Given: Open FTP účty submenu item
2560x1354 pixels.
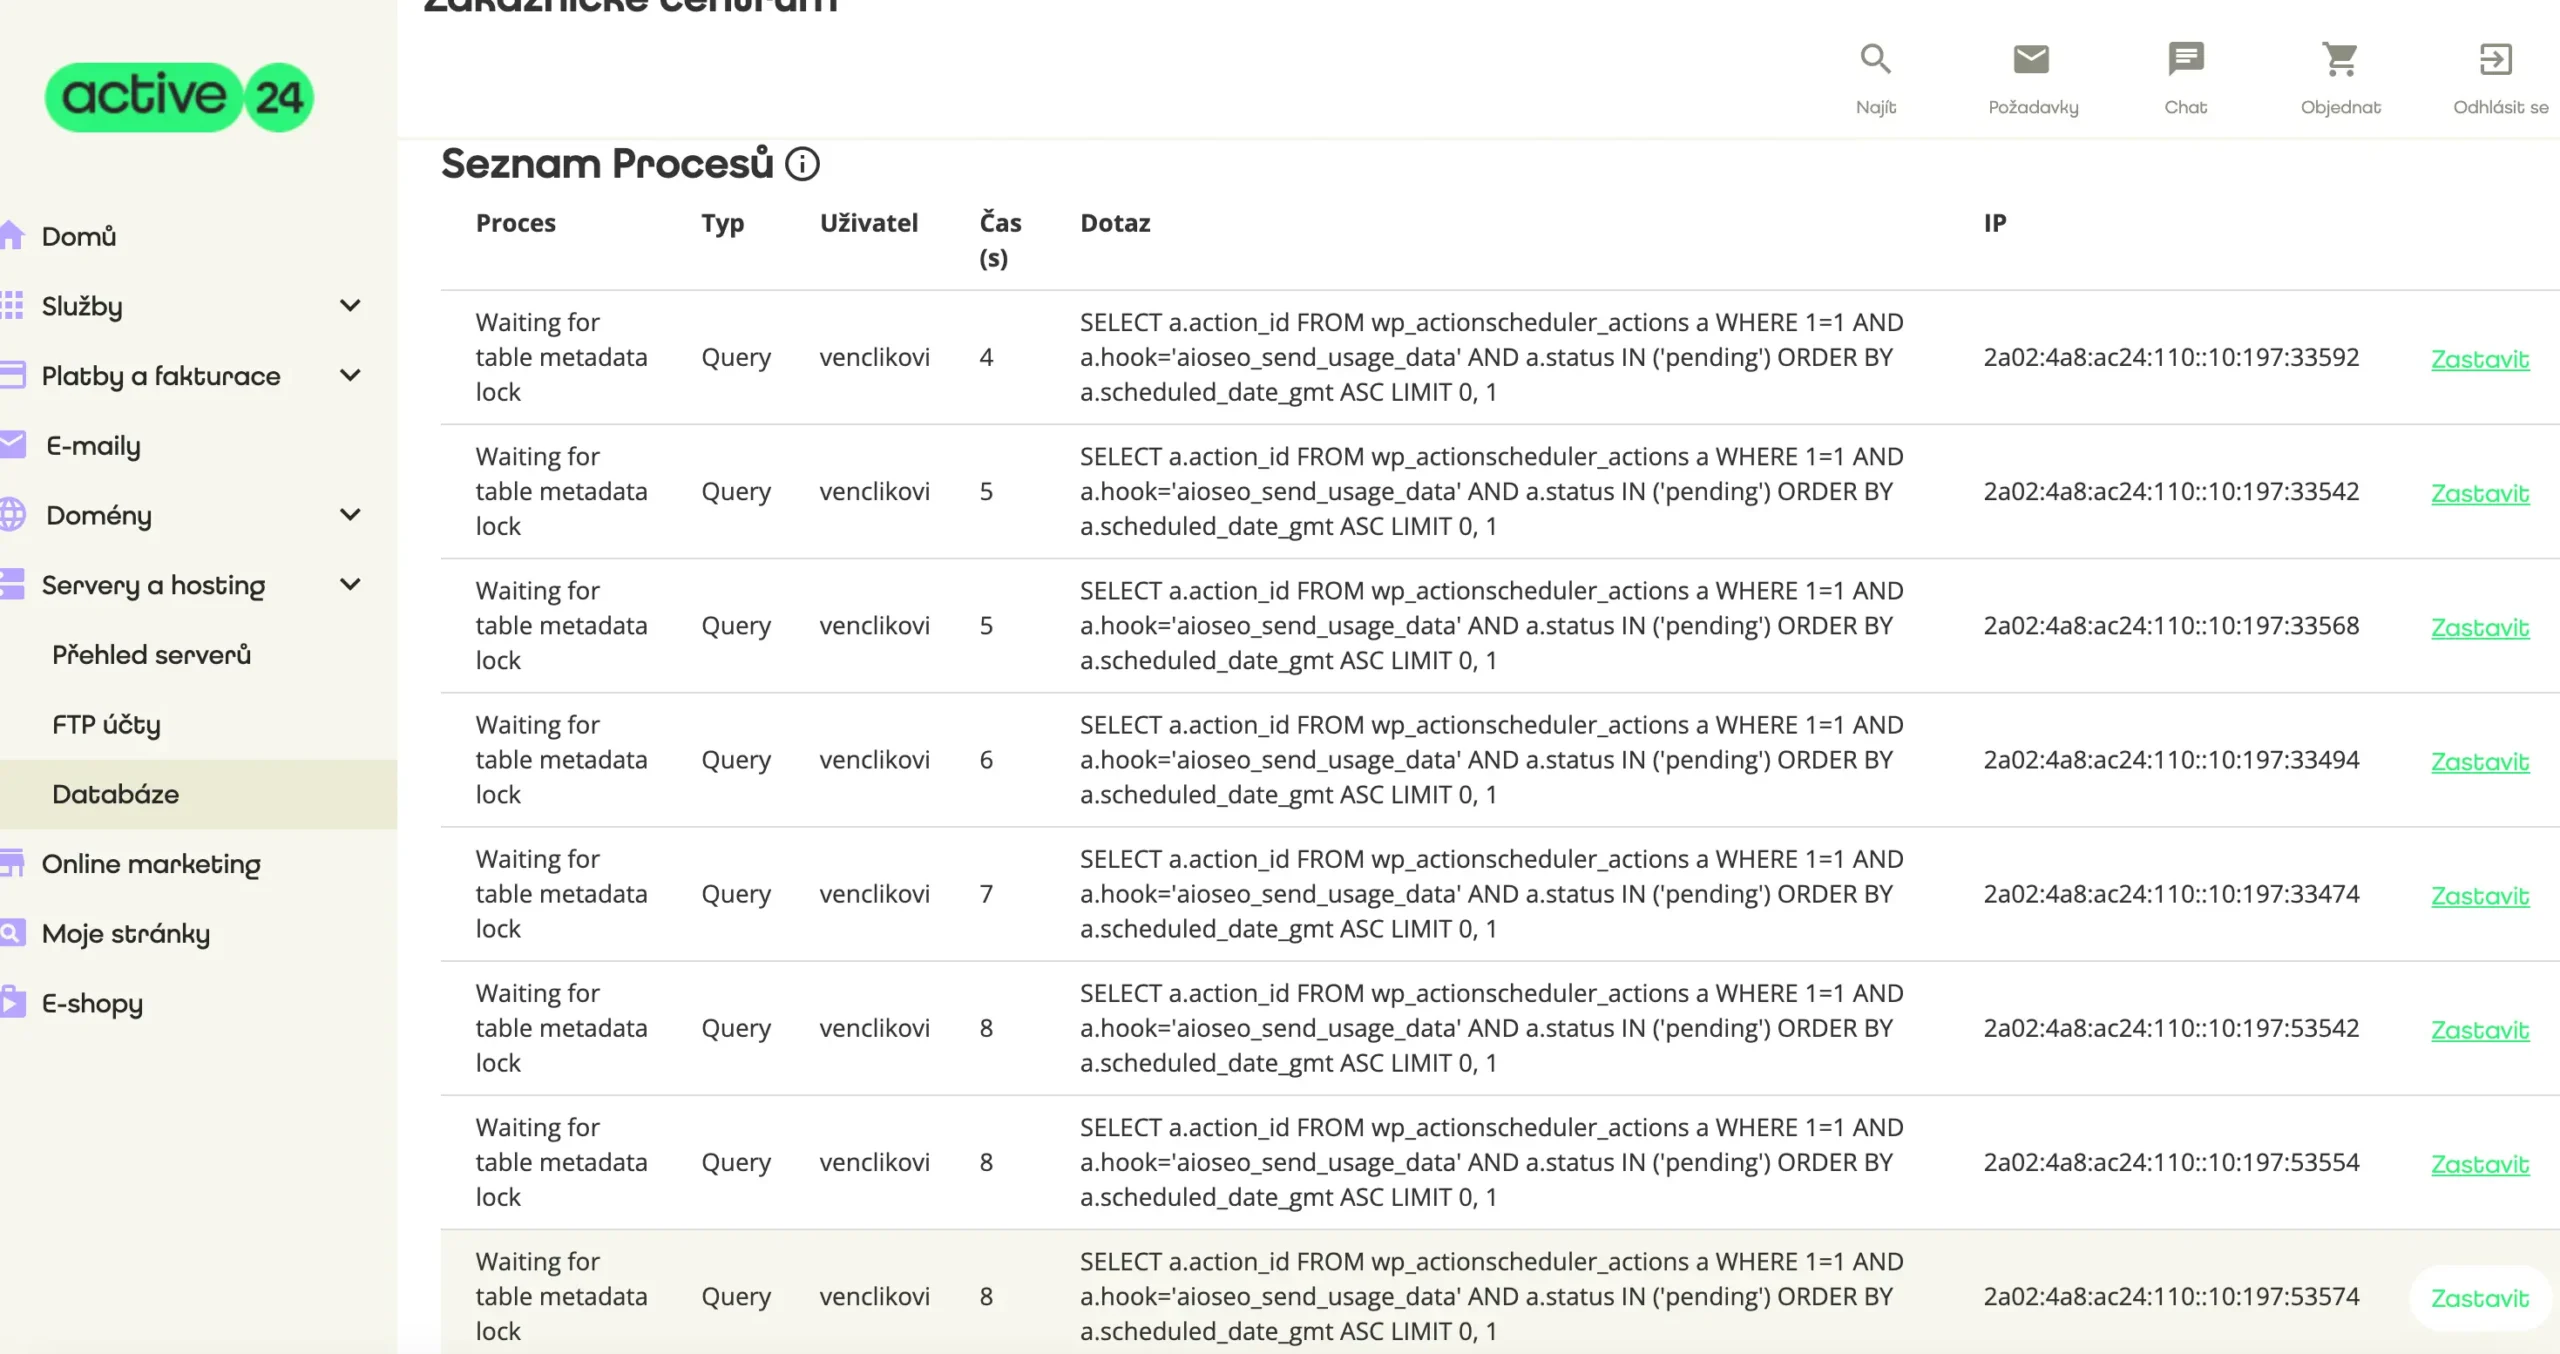Looking at the screenshot, I should (x=106, y=724).
